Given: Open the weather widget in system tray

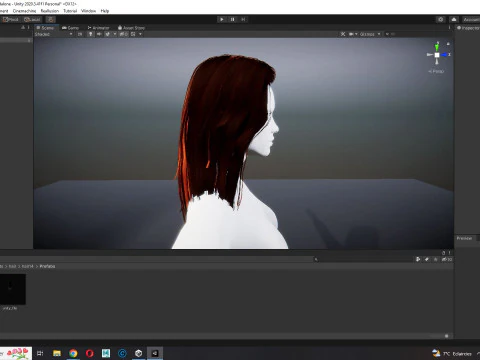Looking at the screenshot, I should pyautogui.click(x=452, y=353).
